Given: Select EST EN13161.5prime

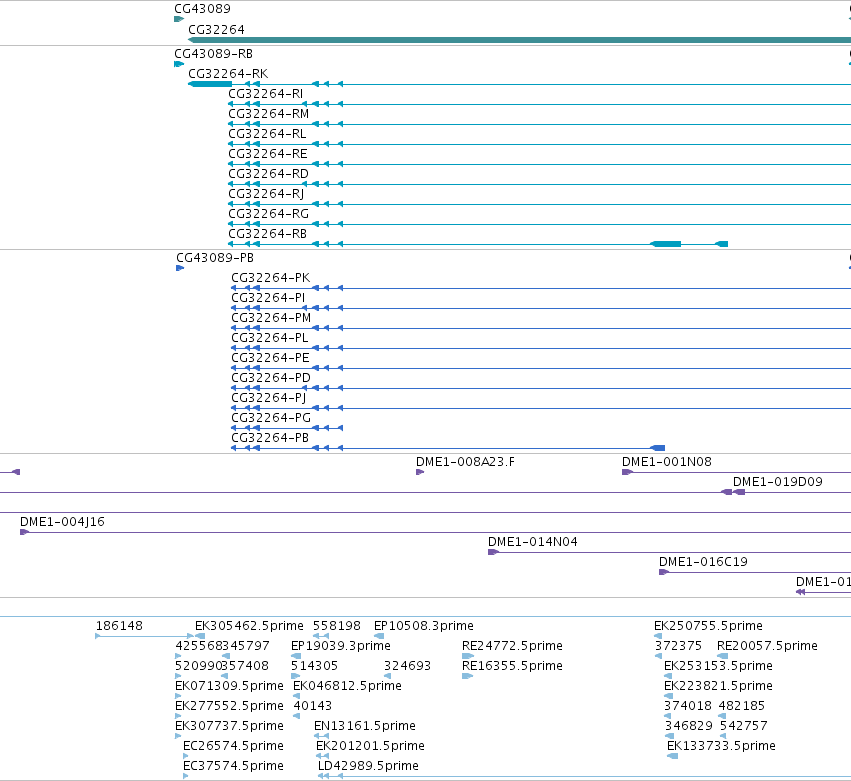Looking at the screenshot, I should (x=365, y=727).
